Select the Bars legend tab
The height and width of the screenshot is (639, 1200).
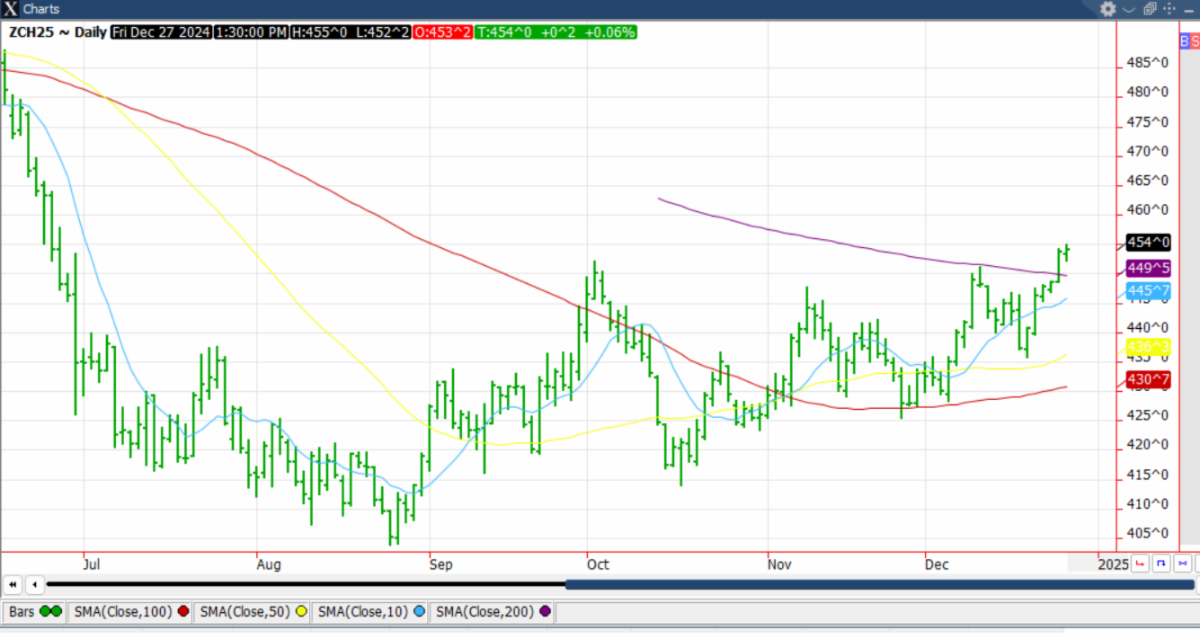click(x=35, y=611)
